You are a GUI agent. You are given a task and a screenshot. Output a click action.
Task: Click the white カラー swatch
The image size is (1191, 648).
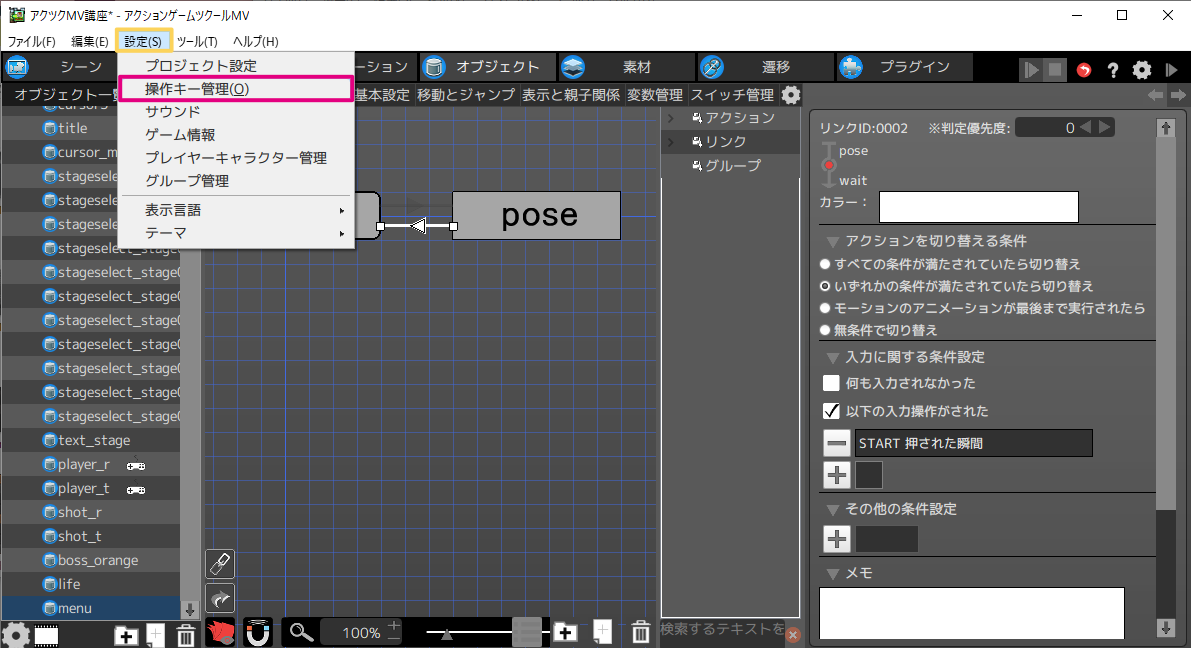[978, 207]
